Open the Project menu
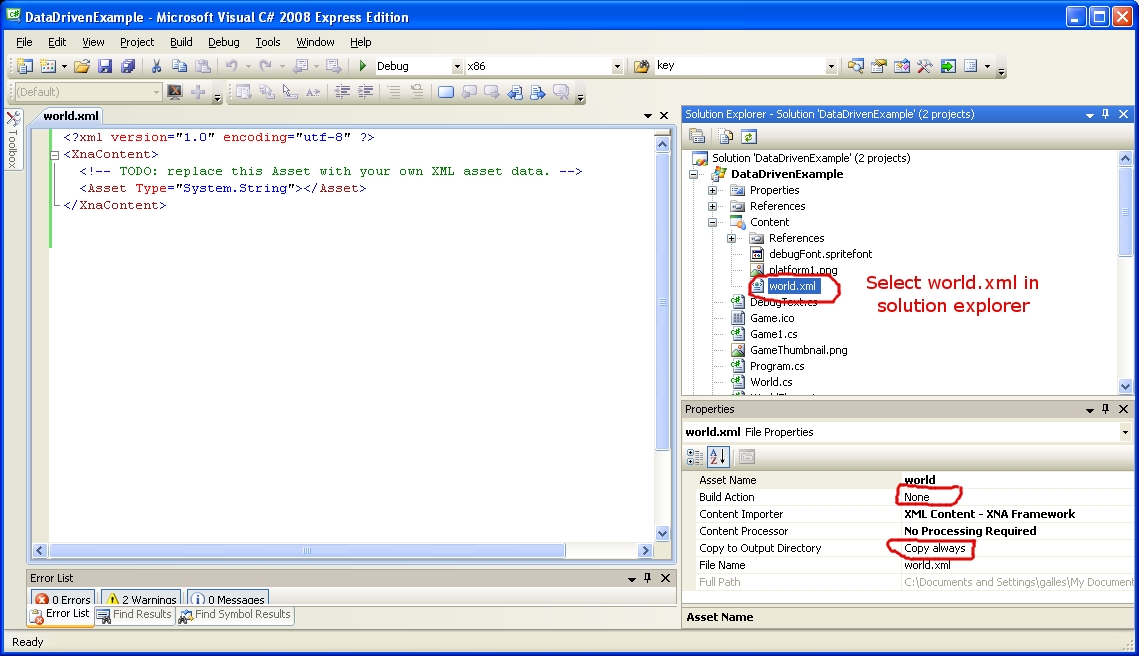The image size is (1139, 656). [137, 42]
